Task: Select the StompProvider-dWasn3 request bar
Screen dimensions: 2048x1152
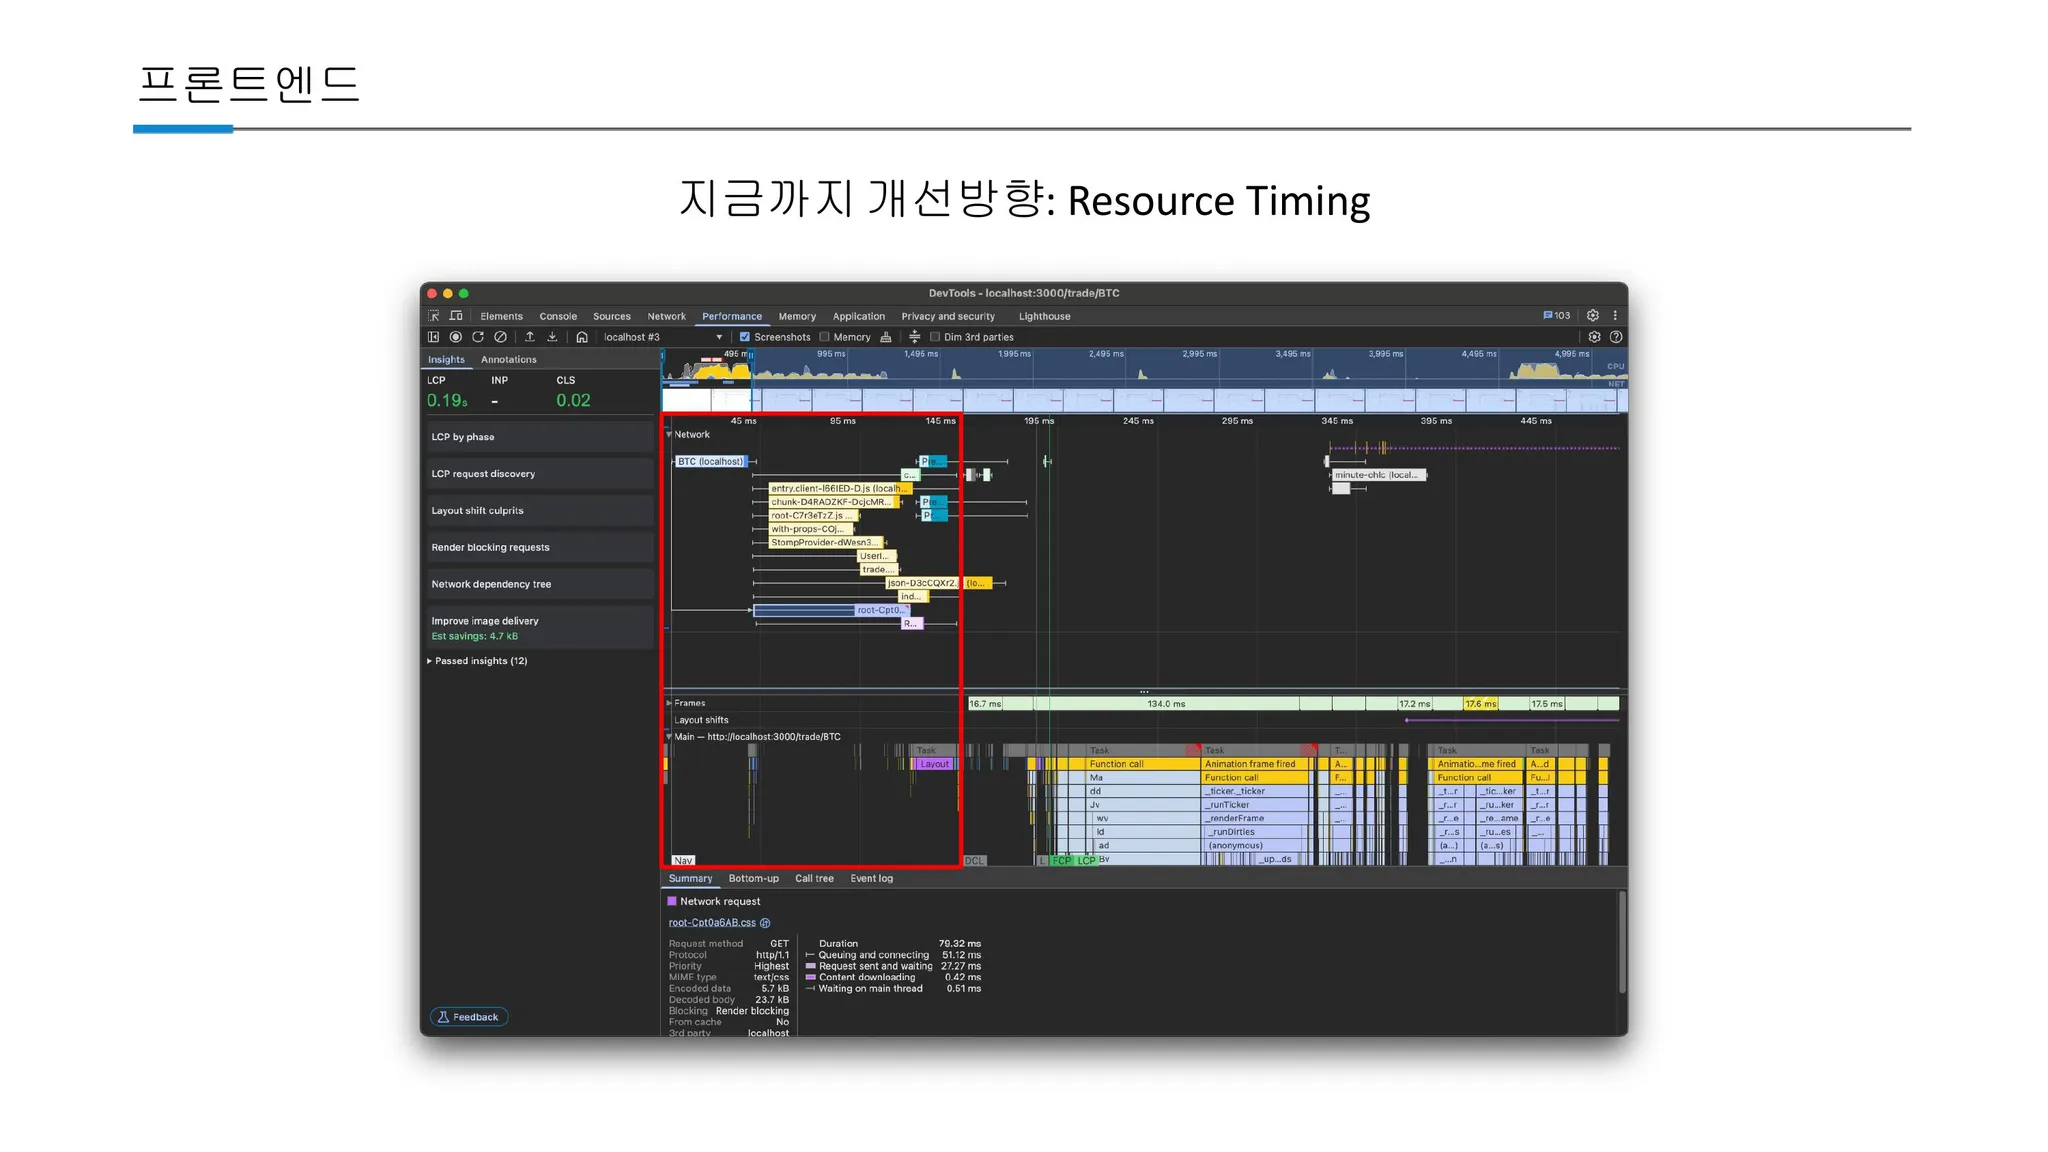Action: [x=825, y=543]
